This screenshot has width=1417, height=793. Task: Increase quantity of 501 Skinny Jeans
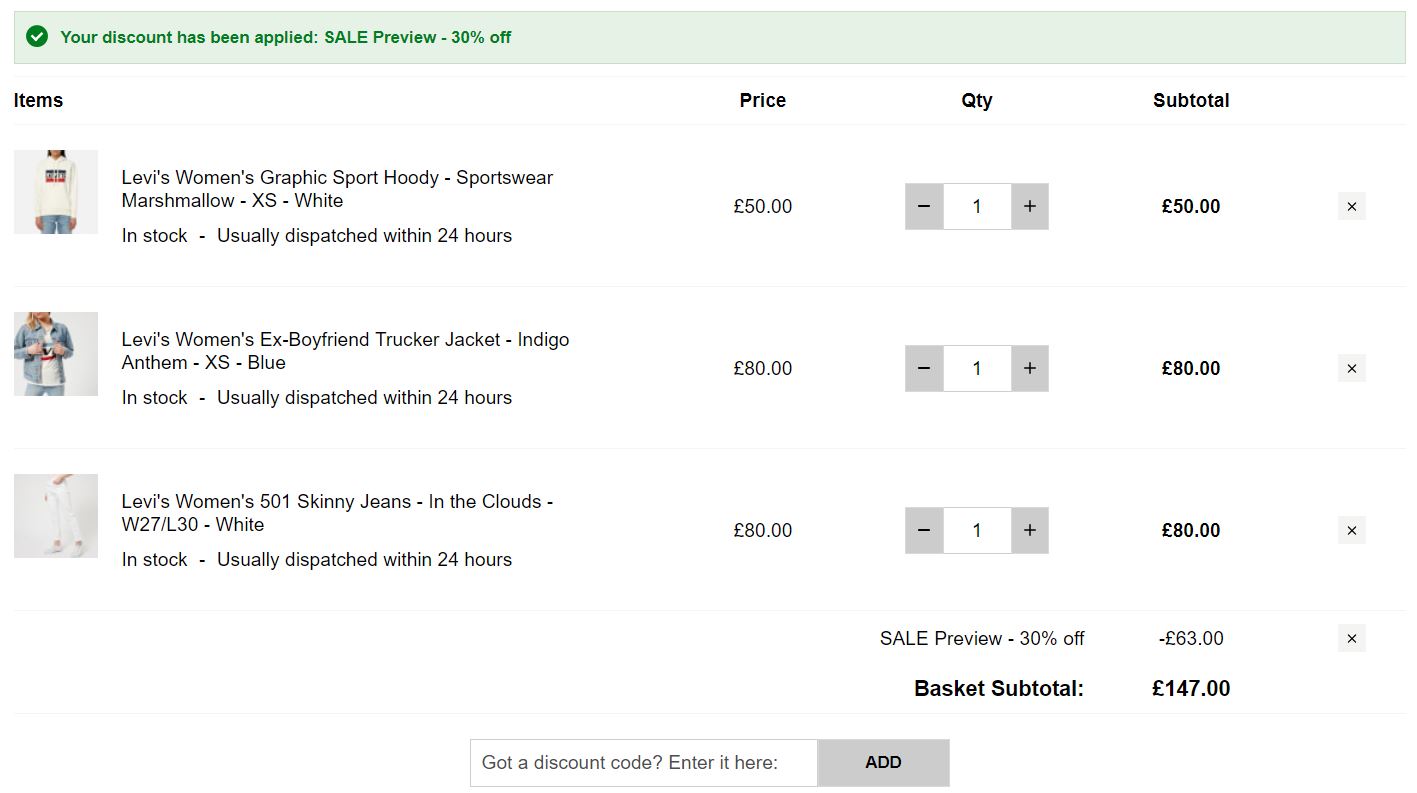coord(1029,531)
